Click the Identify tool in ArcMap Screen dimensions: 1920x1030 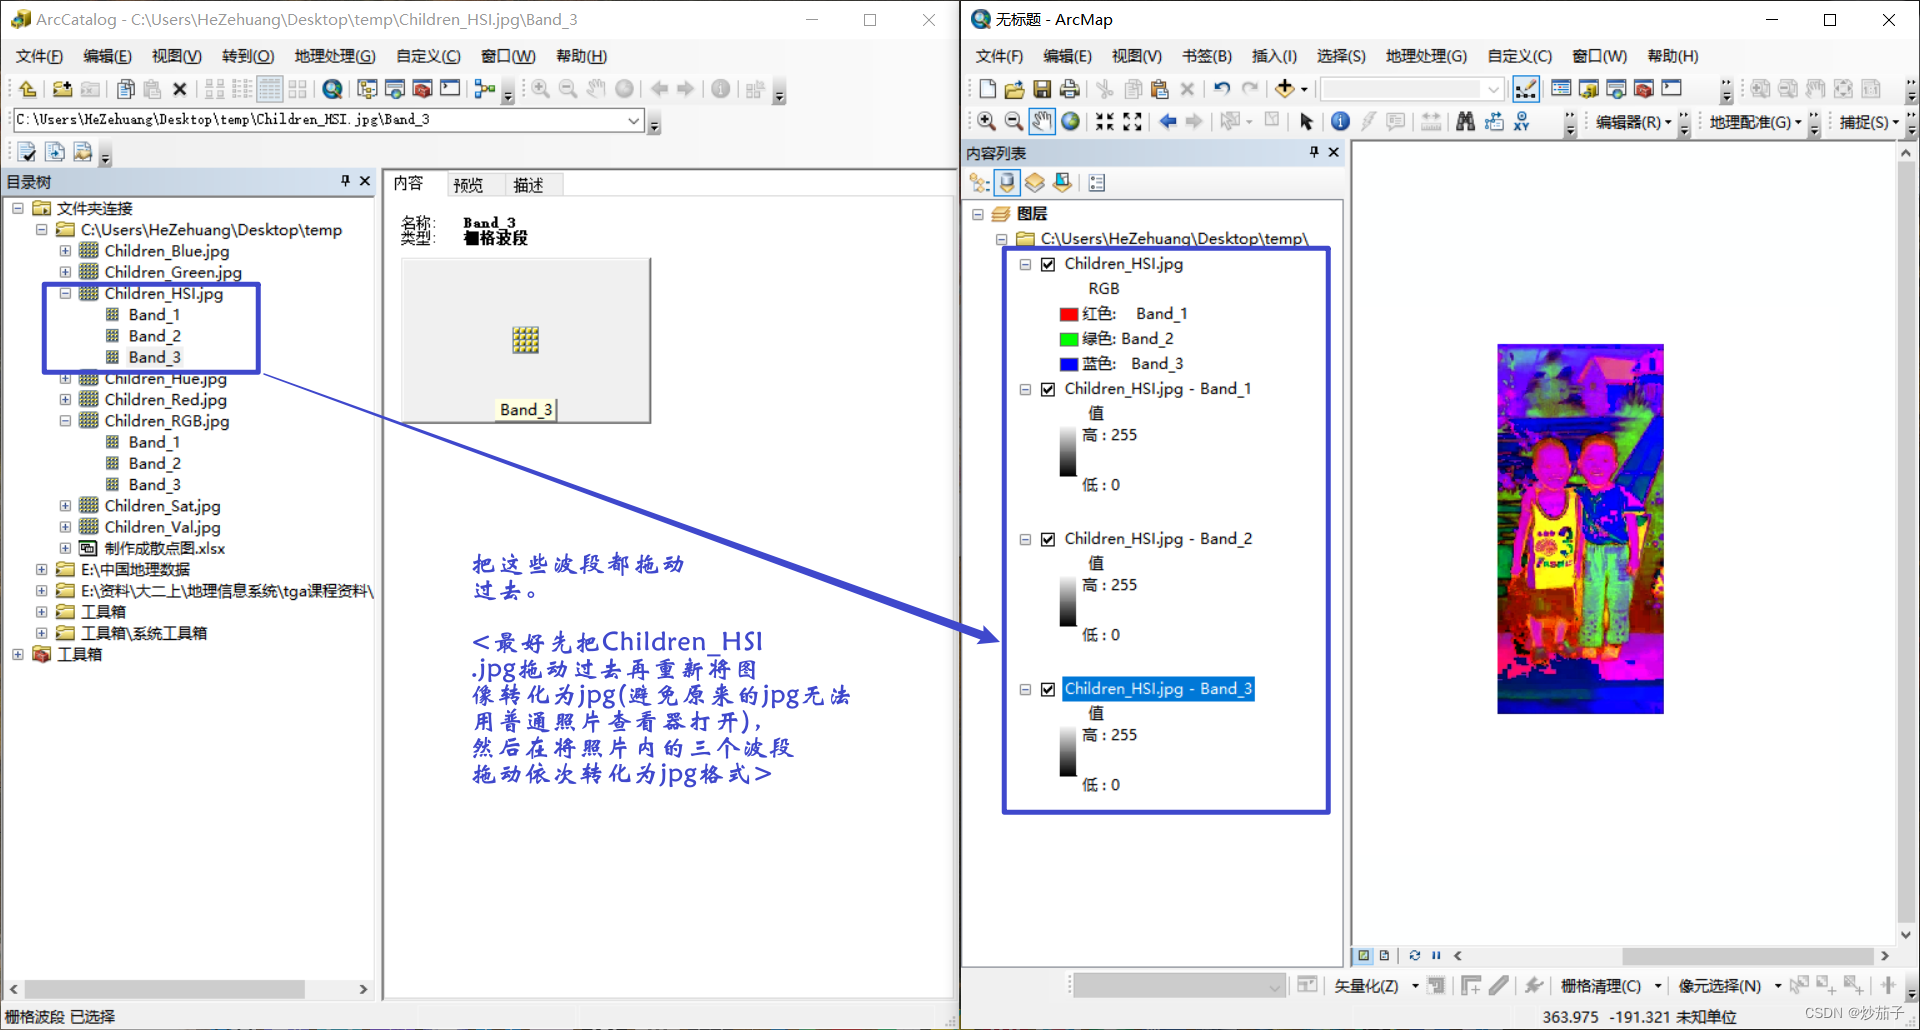[1340, 121]
